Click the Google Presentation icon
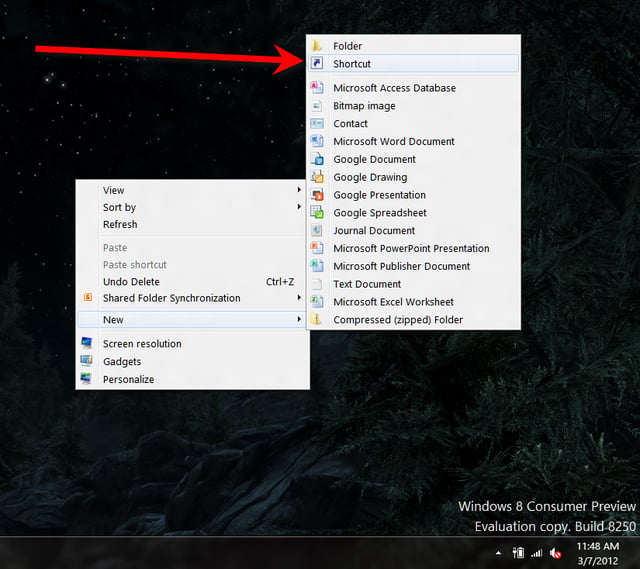The image size is (640, 569). 317,195
